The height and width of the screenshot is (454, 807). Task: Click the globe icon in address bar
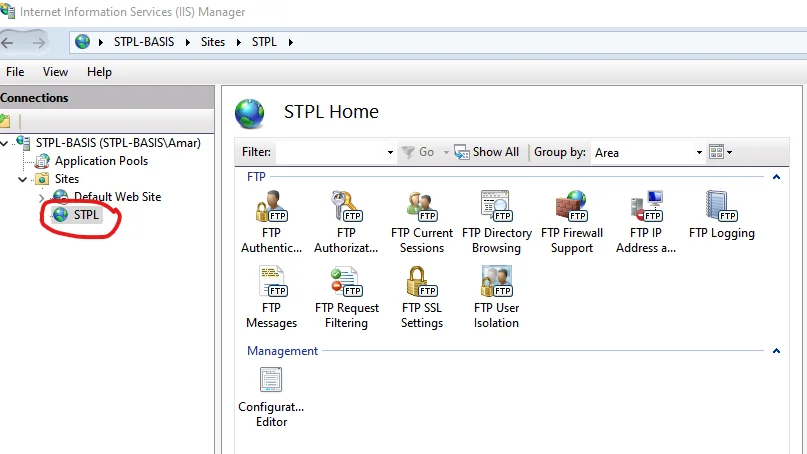[x=82, y=42]
